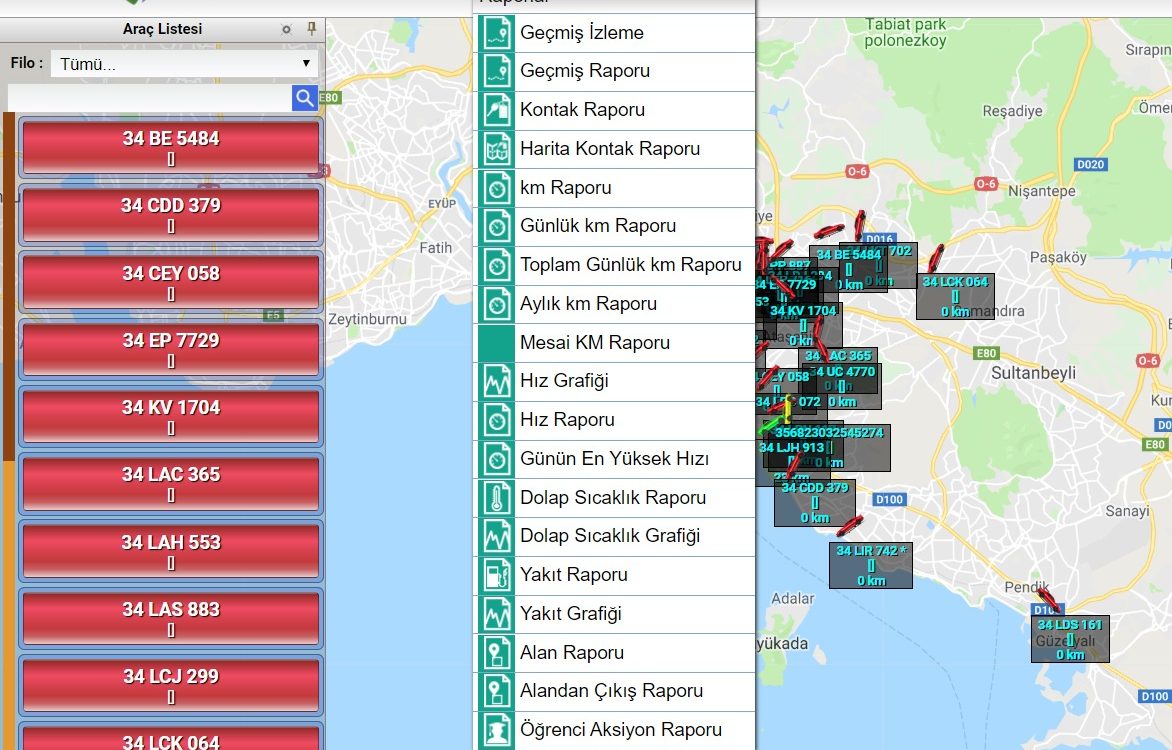
Task: Click the Geçmiş Raporu icon
Action: tap(497, 72)
